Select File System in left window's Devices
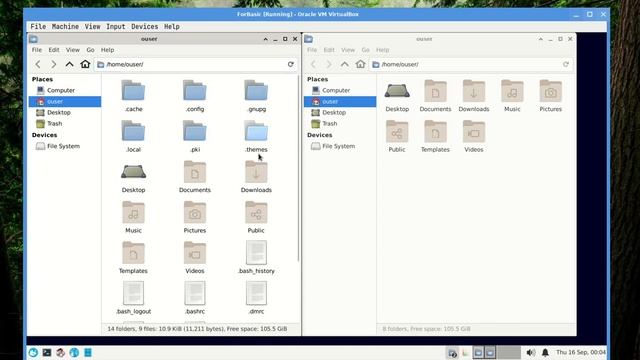The image size is (640, 360). coord(64,146)
